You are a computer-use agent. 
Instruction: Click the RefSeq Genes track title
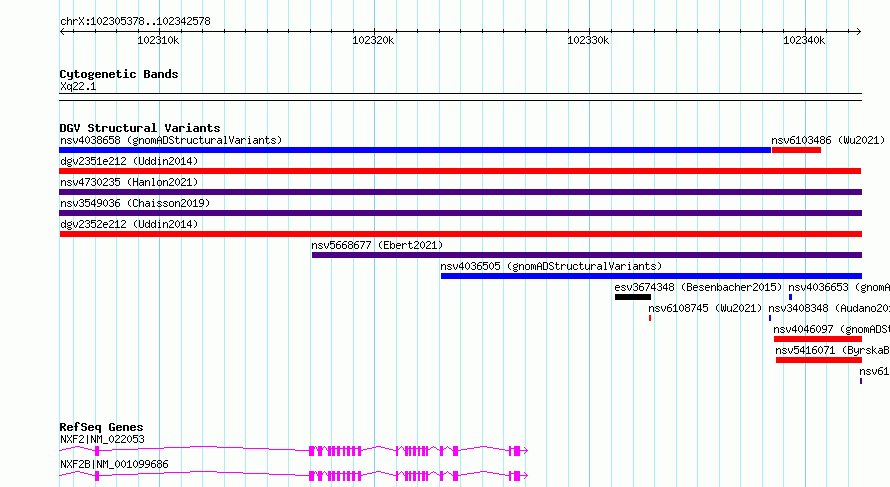(x=101, y=427)
